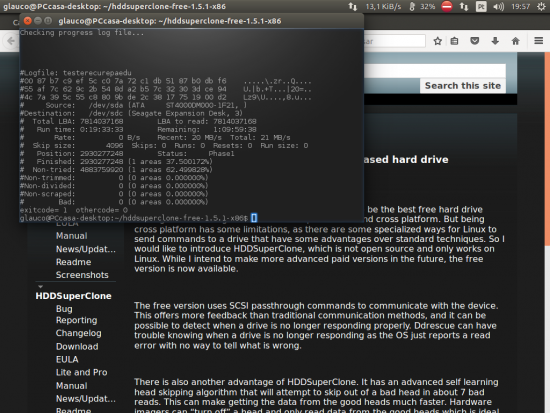550x413 pixels.
Task: Open the upper News/Updat... sidebar link
Action: tap(86, 249)
